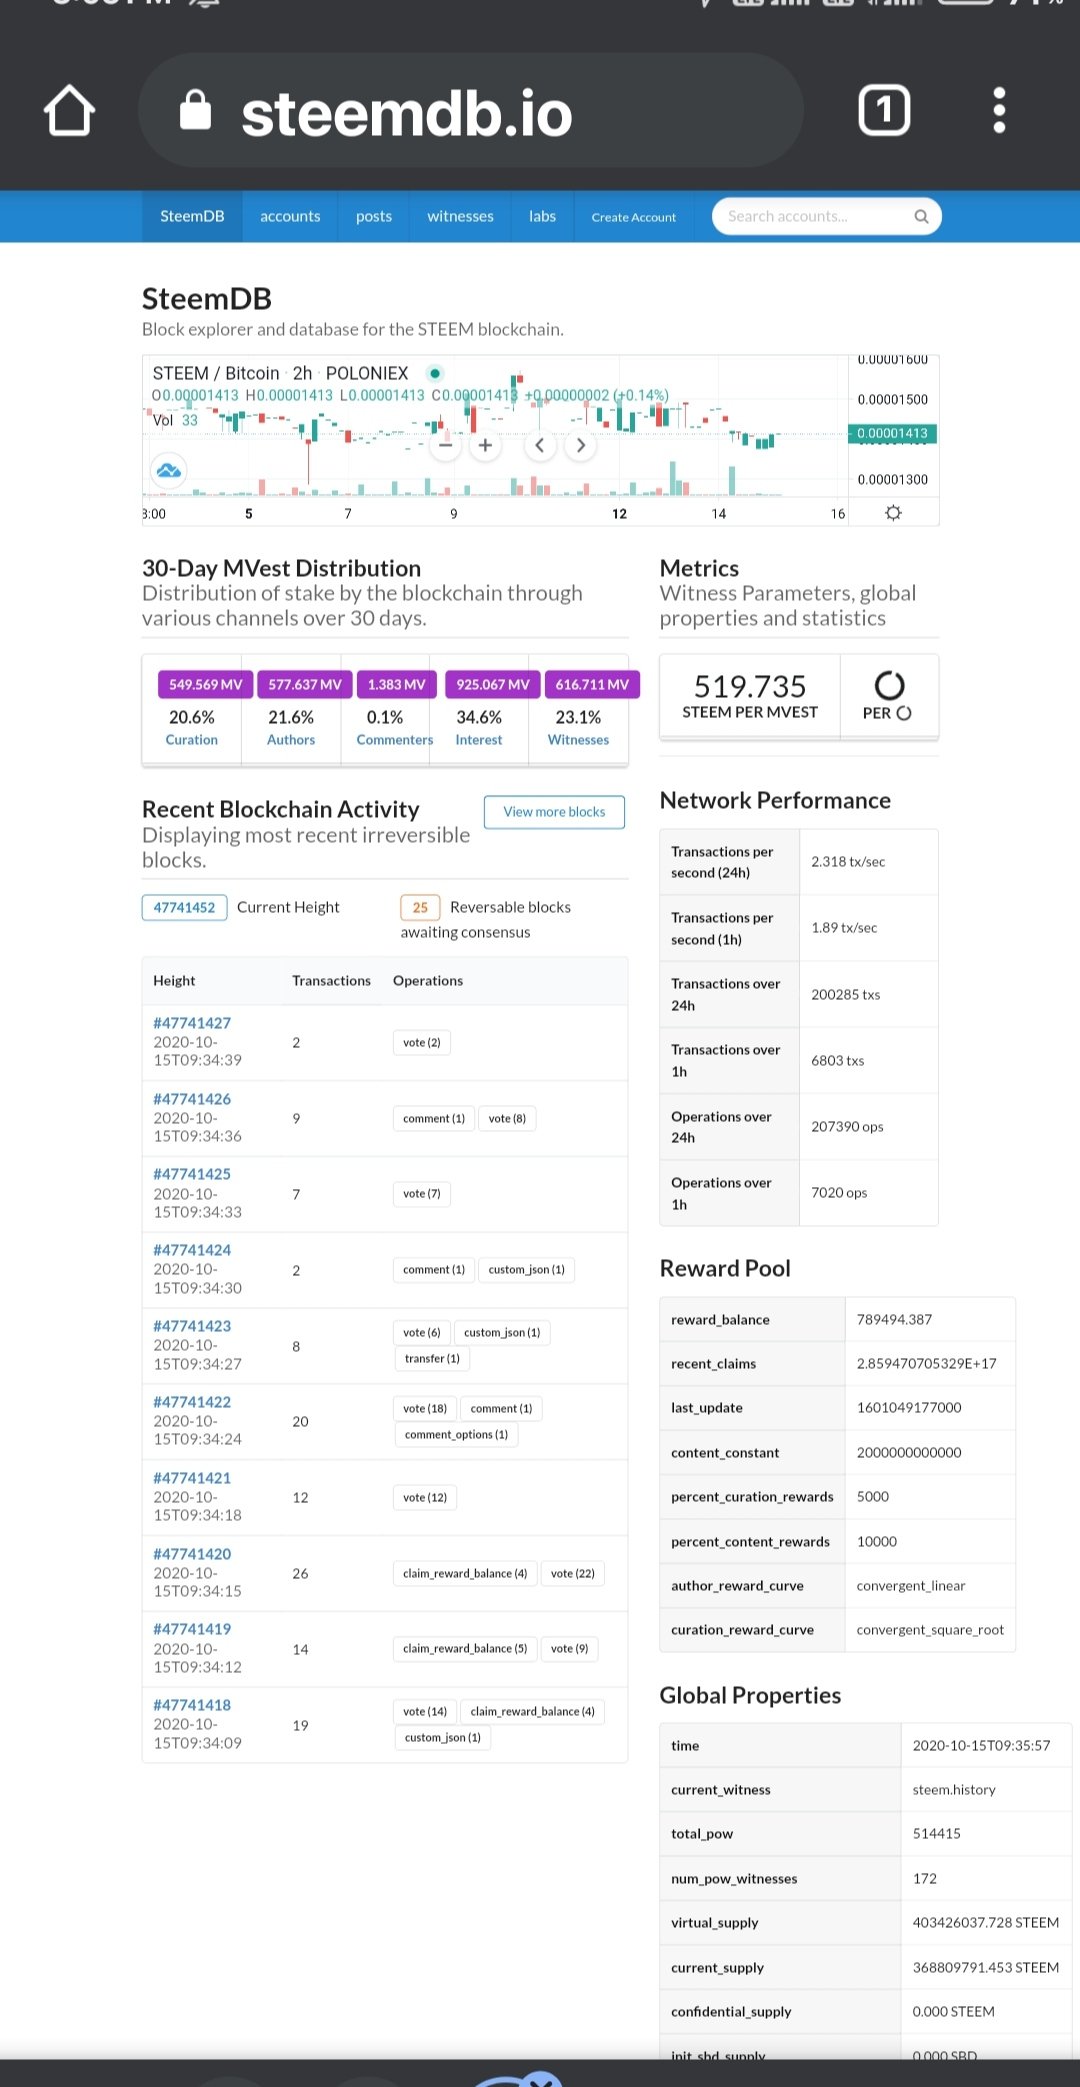
Task: Click the padlock site security icon
Action: click(195, 110)
